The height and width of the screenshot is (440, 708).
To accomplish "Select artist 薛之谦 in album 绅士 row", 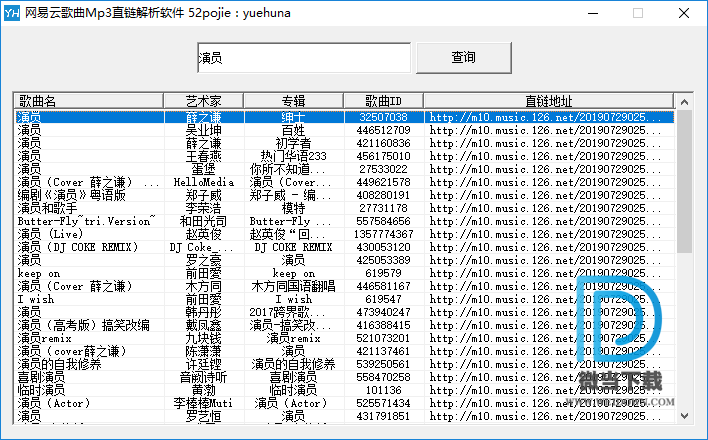I will coord(204,117).
